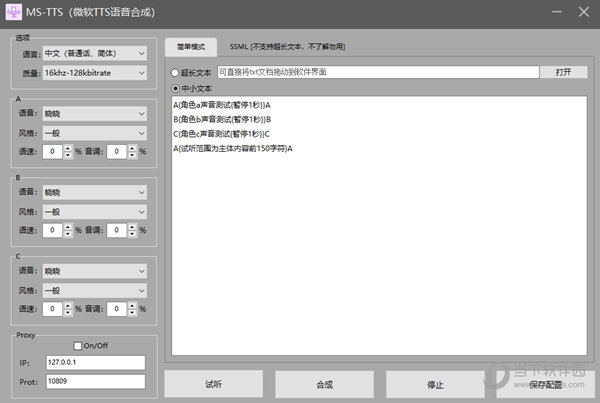Screen dimensions: 600x403
Task: Open the 风格 style dropdown in section B
Action: (97, 211)
